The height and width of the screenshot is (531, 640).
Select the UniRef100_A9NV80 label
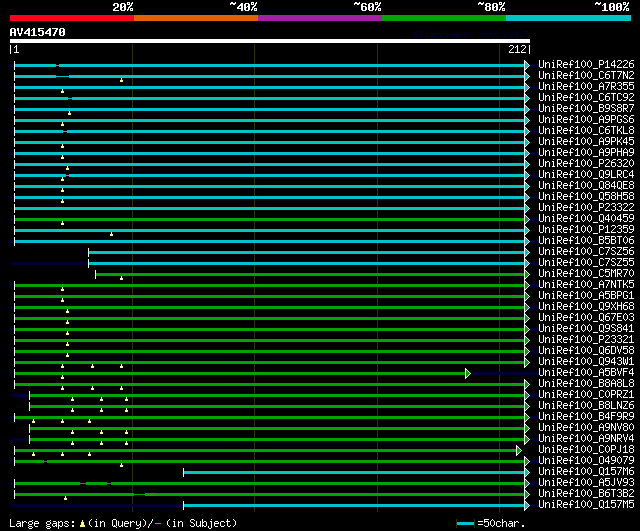[586, 428]
